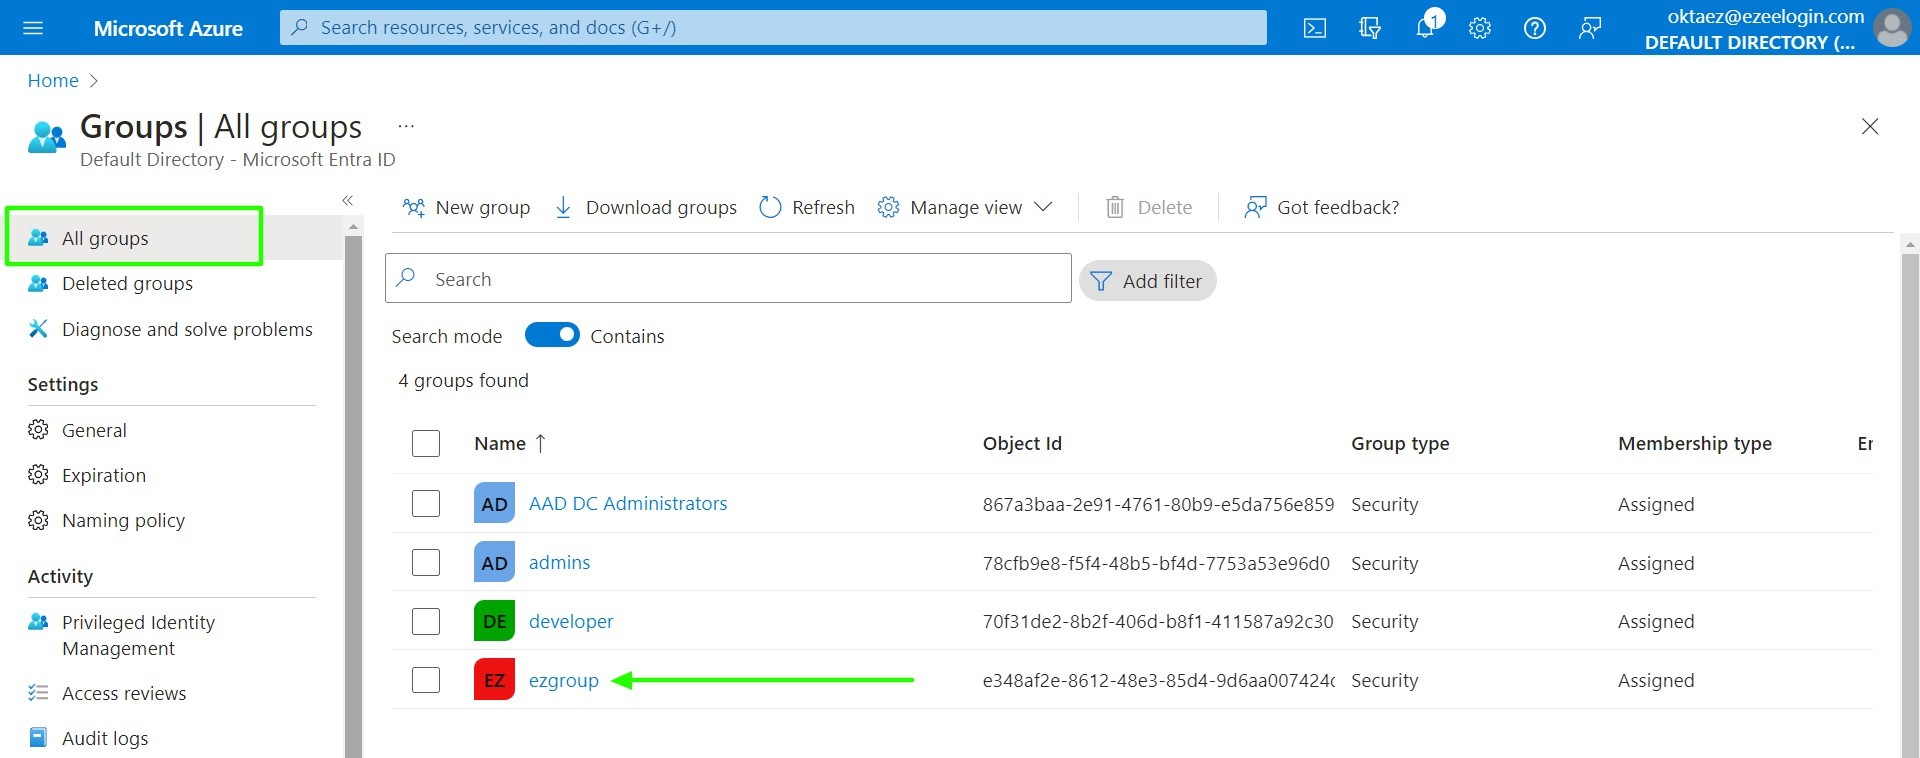
Task: Go to Home breadcrumb link
Action: click(53, 81)
